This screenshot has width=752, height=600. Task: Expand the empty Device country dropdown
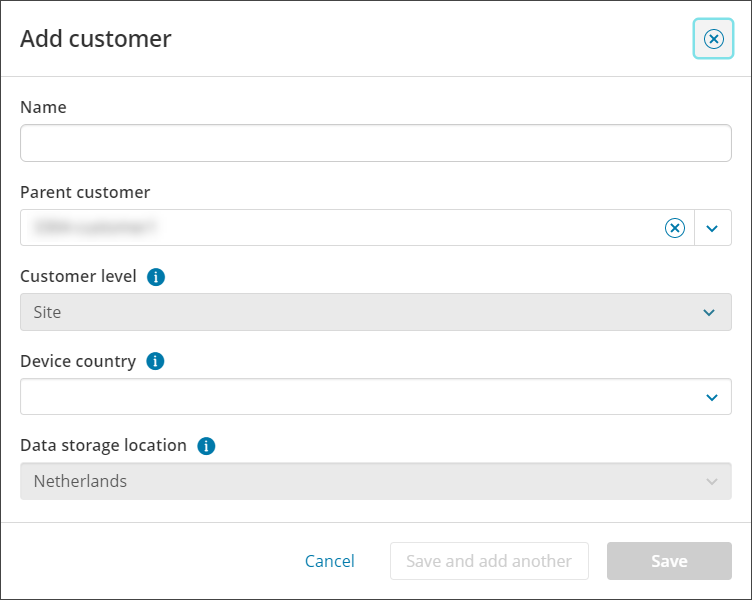point(375,397)
